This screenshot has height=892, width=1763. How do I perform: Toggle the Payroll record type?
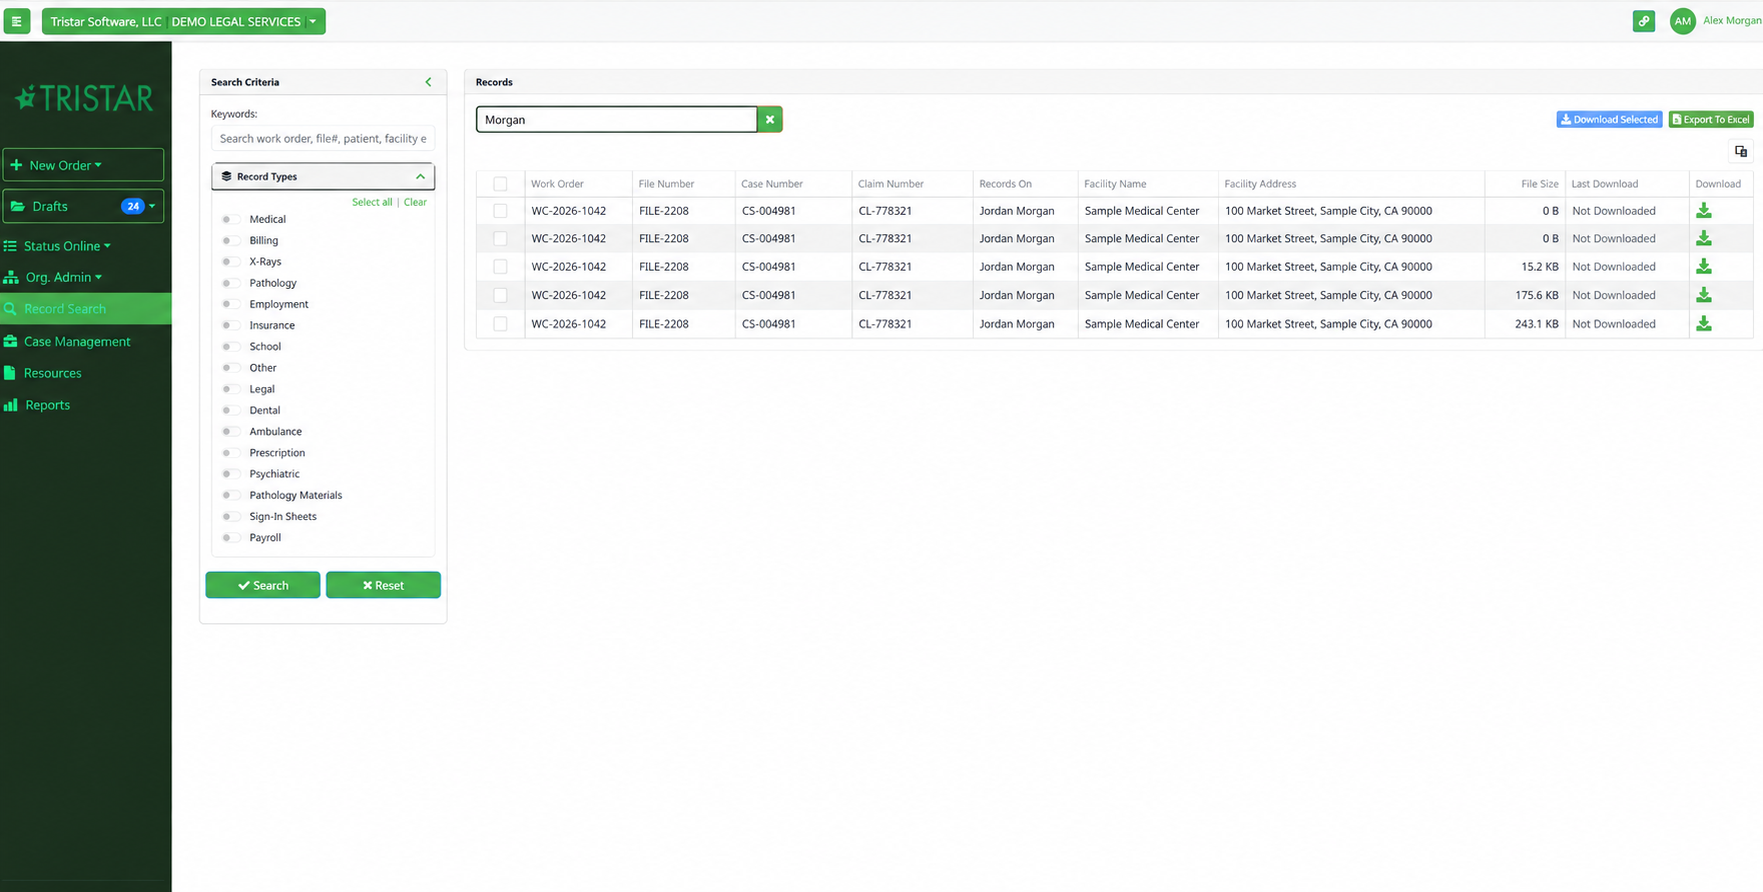pyautogui.click(x=230, y=537)
